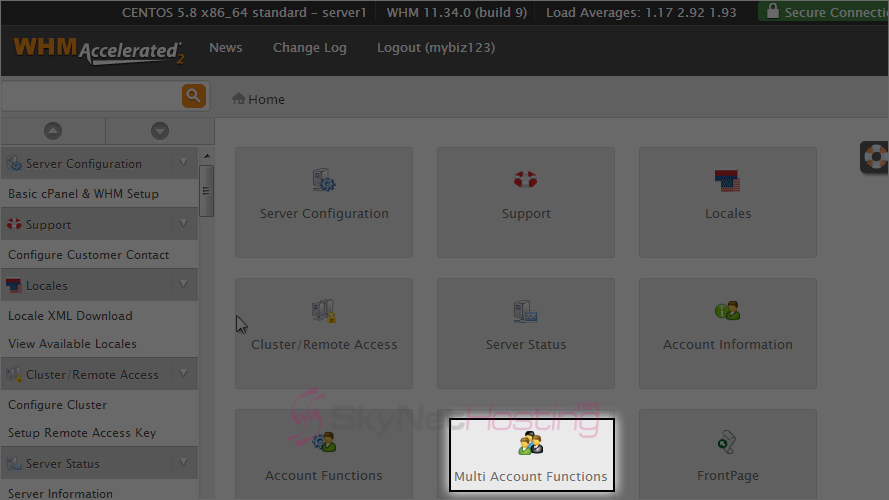Open the Account Functions tile

coord(324,455)
